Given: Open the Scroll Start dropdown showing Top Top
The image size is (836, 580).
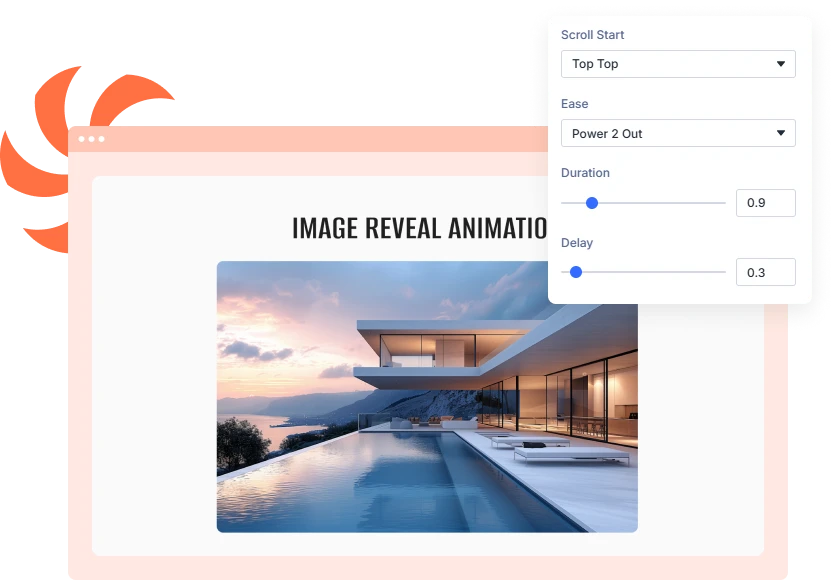Looking at the screenshot, I should pyautogui.click(x=678, y=64).
